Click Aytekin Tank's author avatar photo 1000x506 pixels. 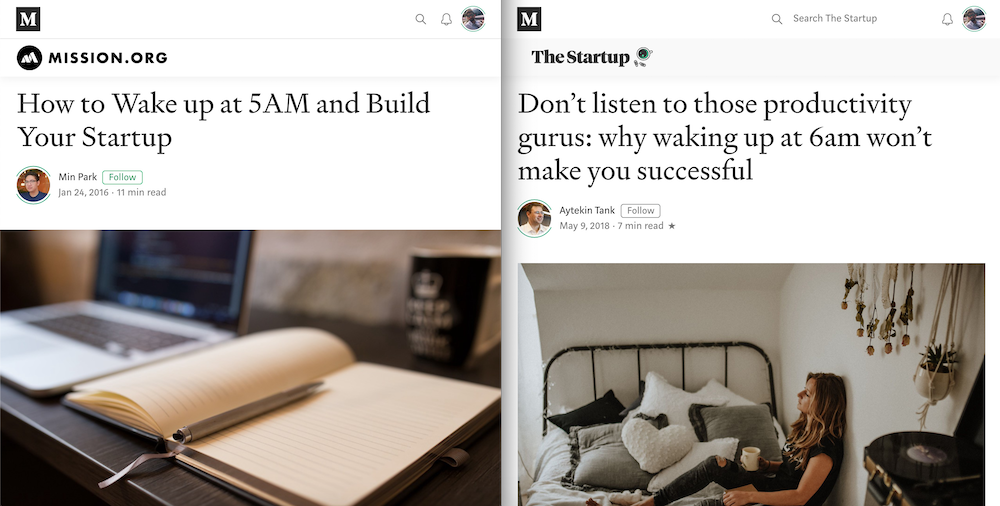[534, 218]
